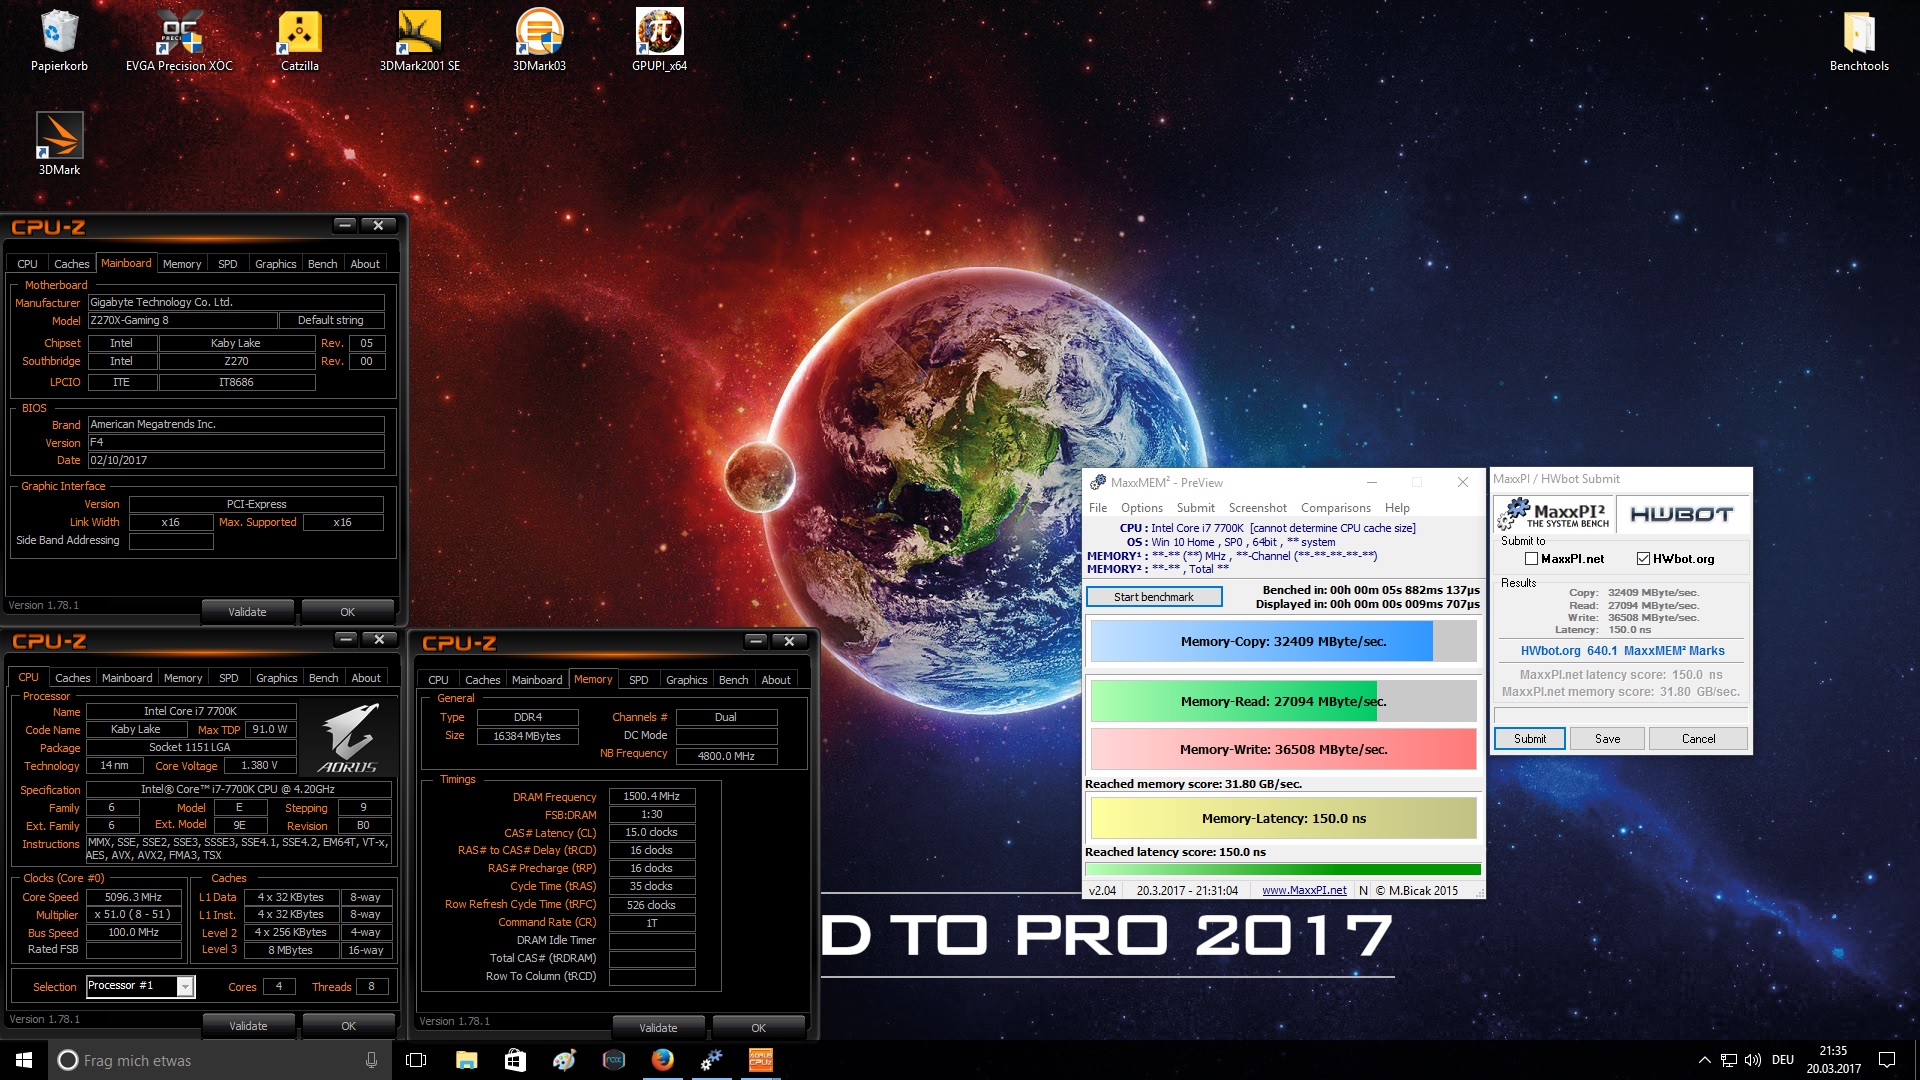The height and width of the screenshot is (1080, 1920).
Task: Switch to Aorus CPU-Z in the taskbar
Action: point(761,1060)
